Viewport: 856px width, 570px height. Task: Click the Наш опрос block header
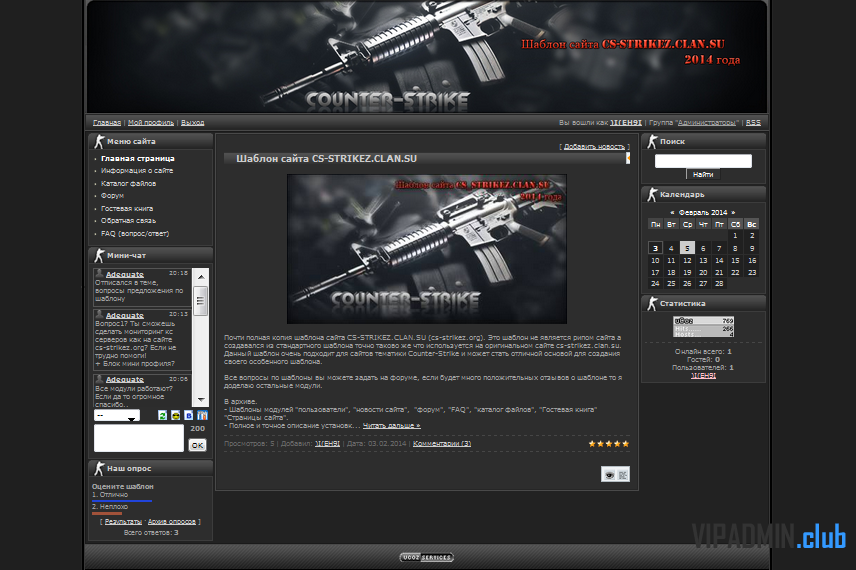[x=151, y=468]
